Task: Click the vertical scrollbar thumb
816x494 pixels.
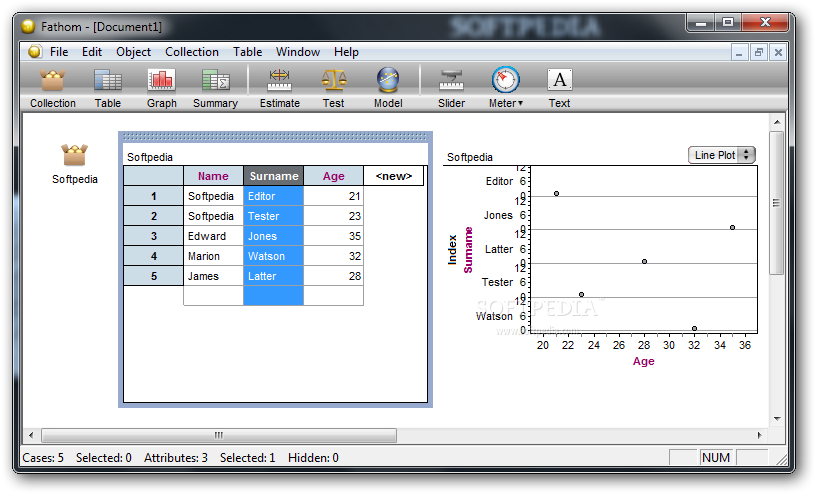Action: [x=776, y=202]
